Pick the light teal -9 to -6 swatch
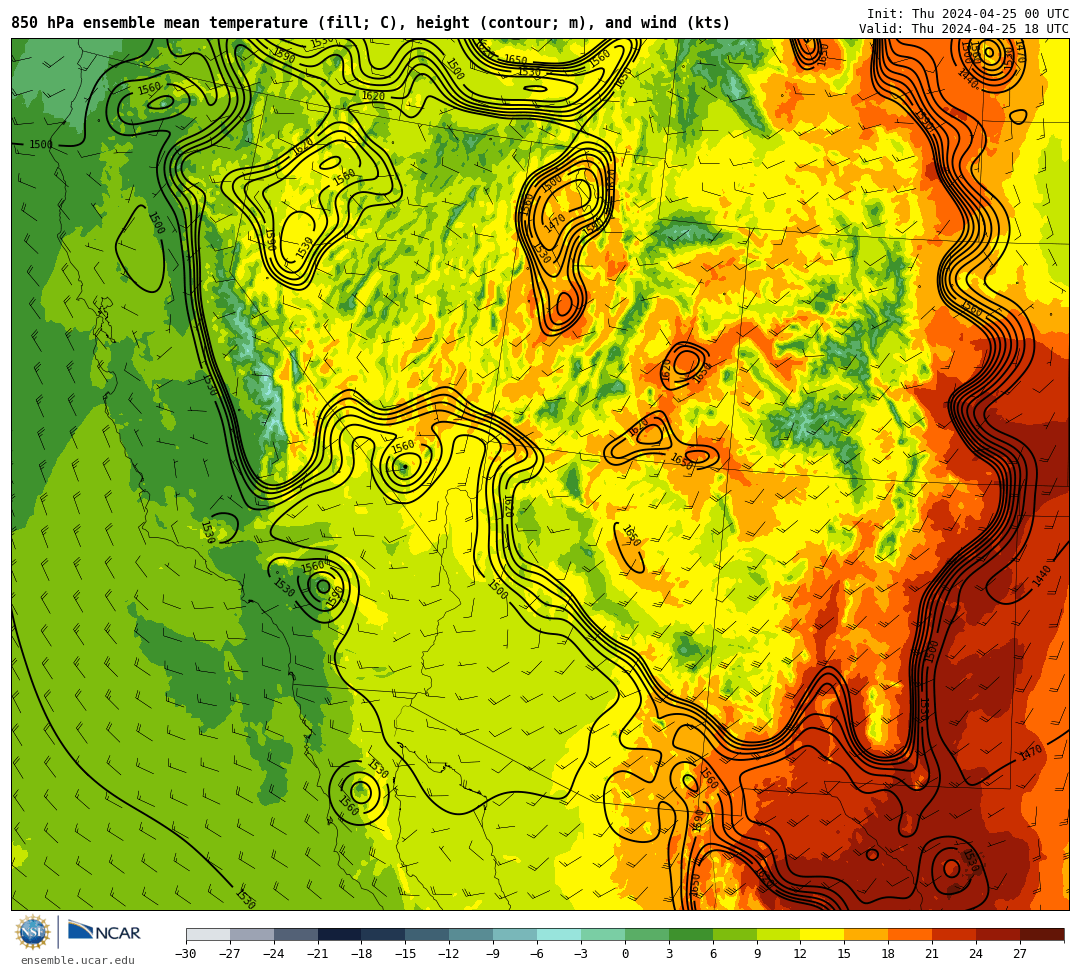The image size is (1080, 973). [x=515, y=934]
